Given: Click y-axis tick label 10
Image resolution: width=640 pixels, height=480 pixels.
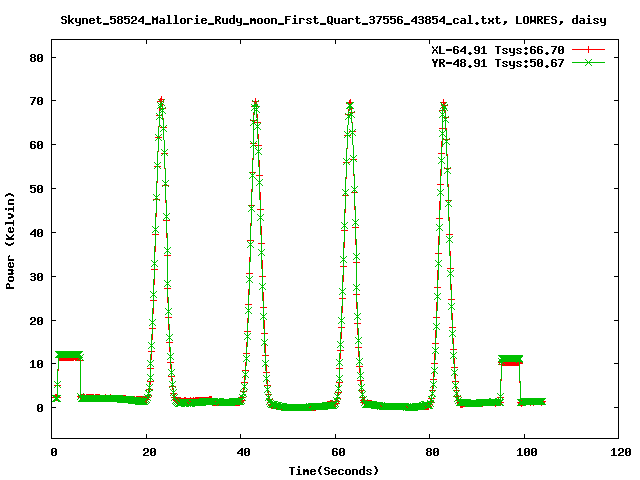Looking at the screenshot, I should (x=36, y=364).
